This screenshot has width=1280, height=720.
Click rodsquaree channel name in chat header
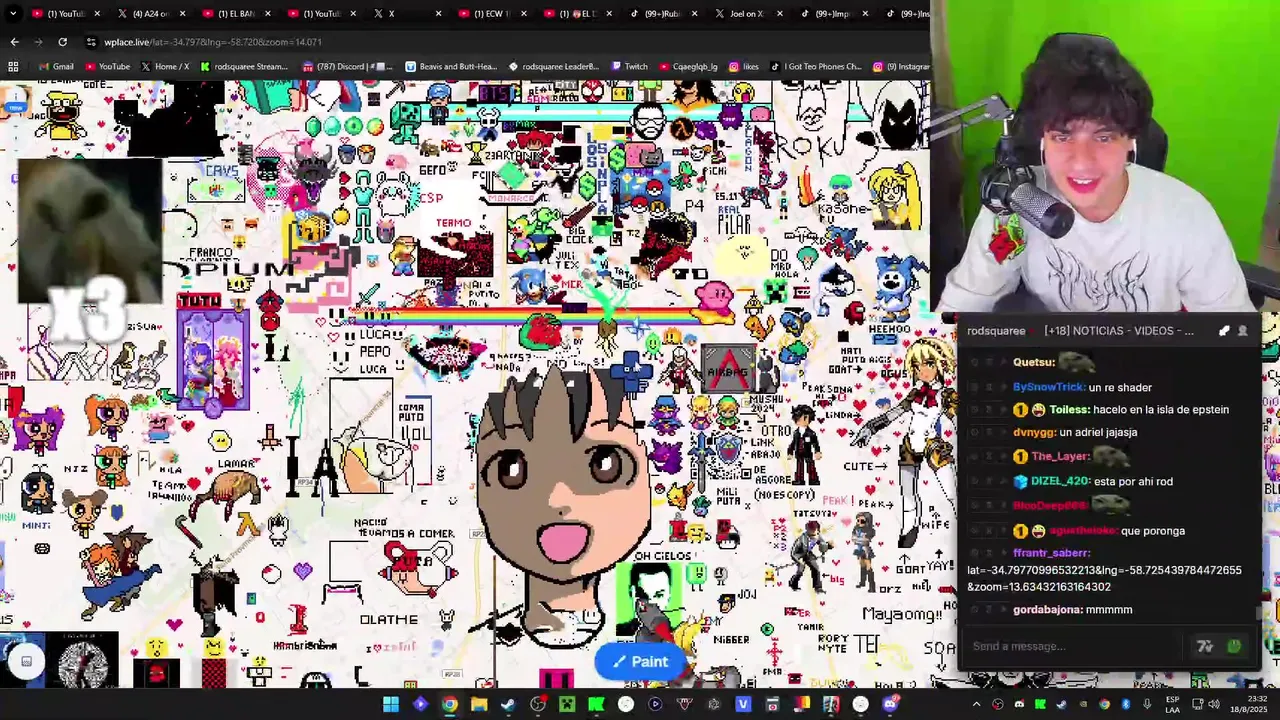[x=996, y=331]
